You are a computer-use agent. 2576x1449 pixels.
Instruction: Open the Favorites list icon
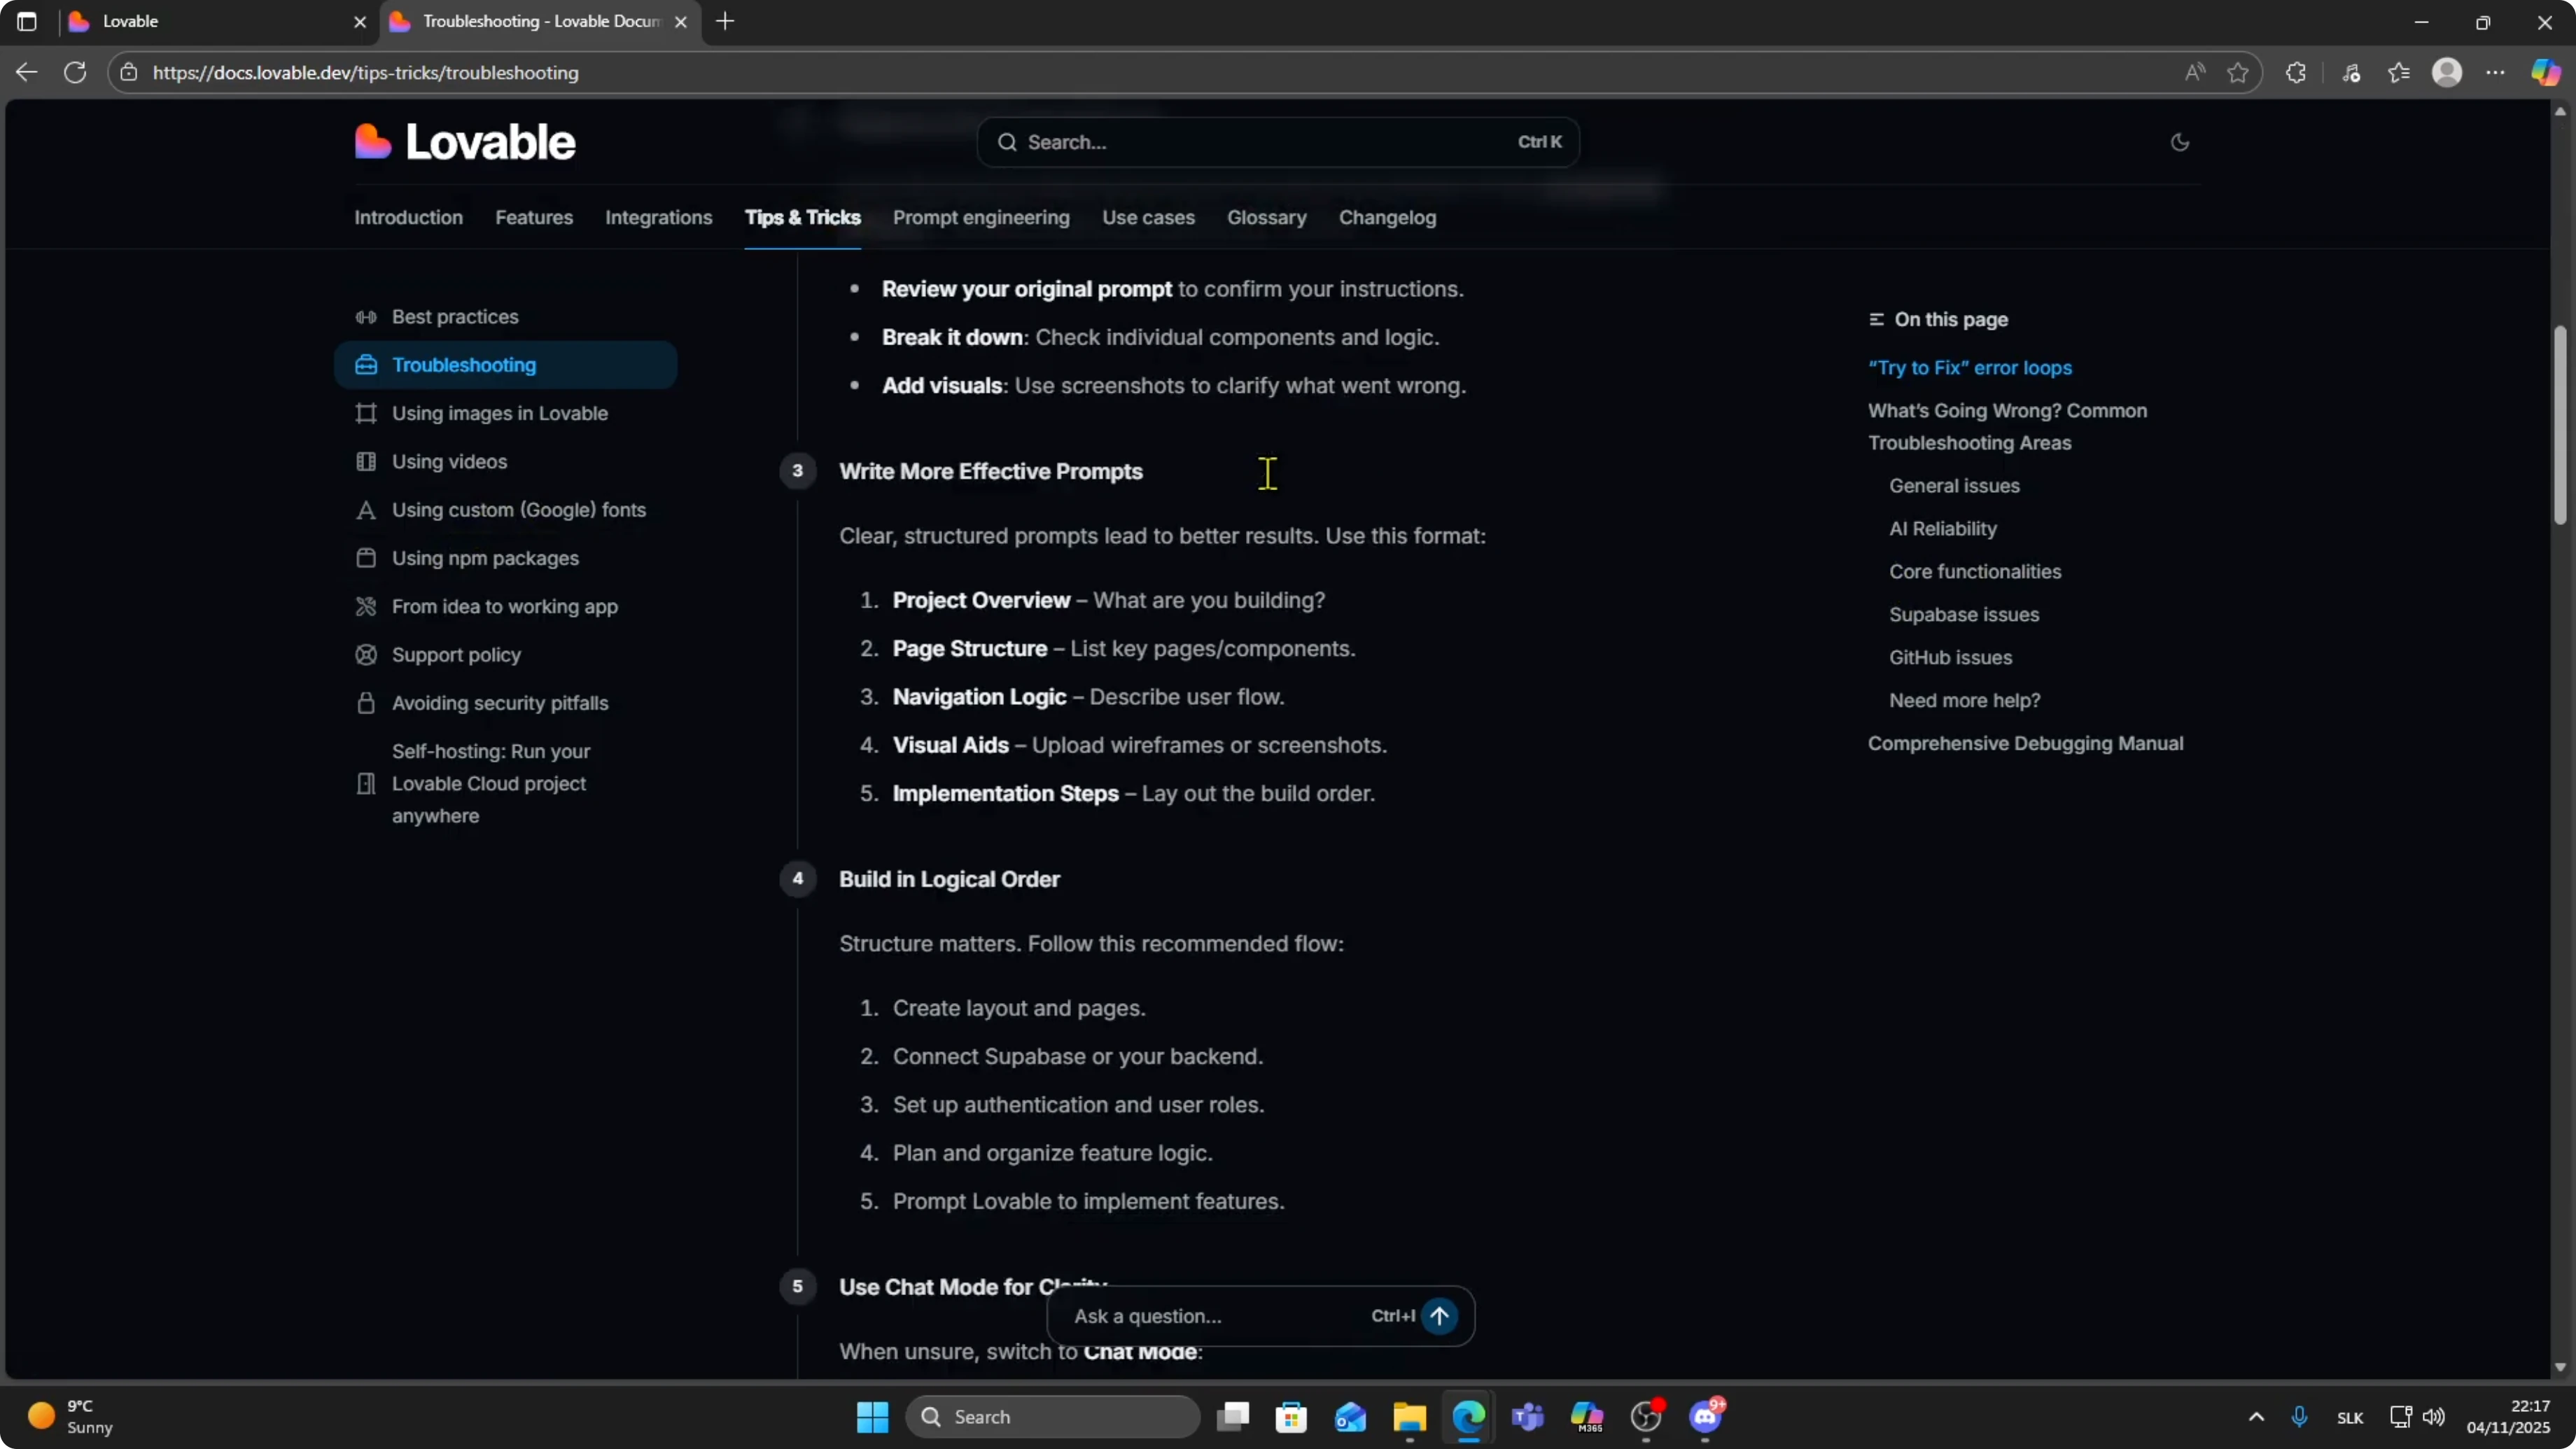tap(2399, 72)
